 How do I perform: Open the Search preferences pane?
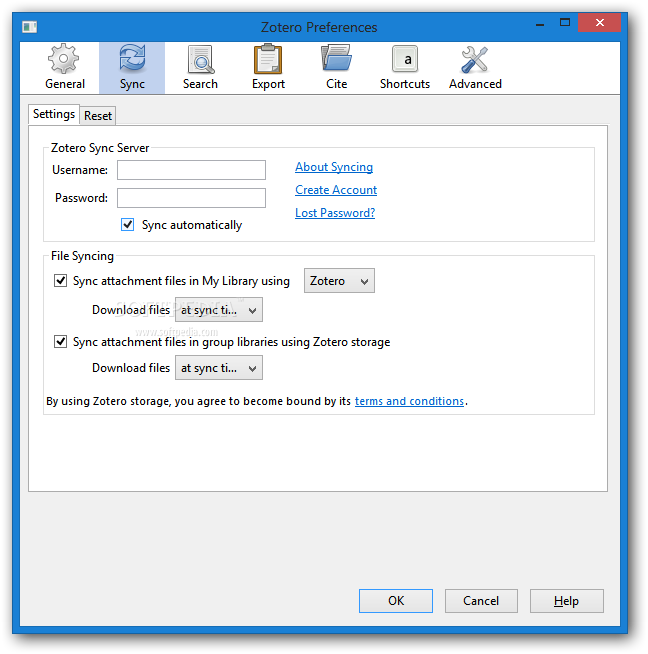pos(200,68)
